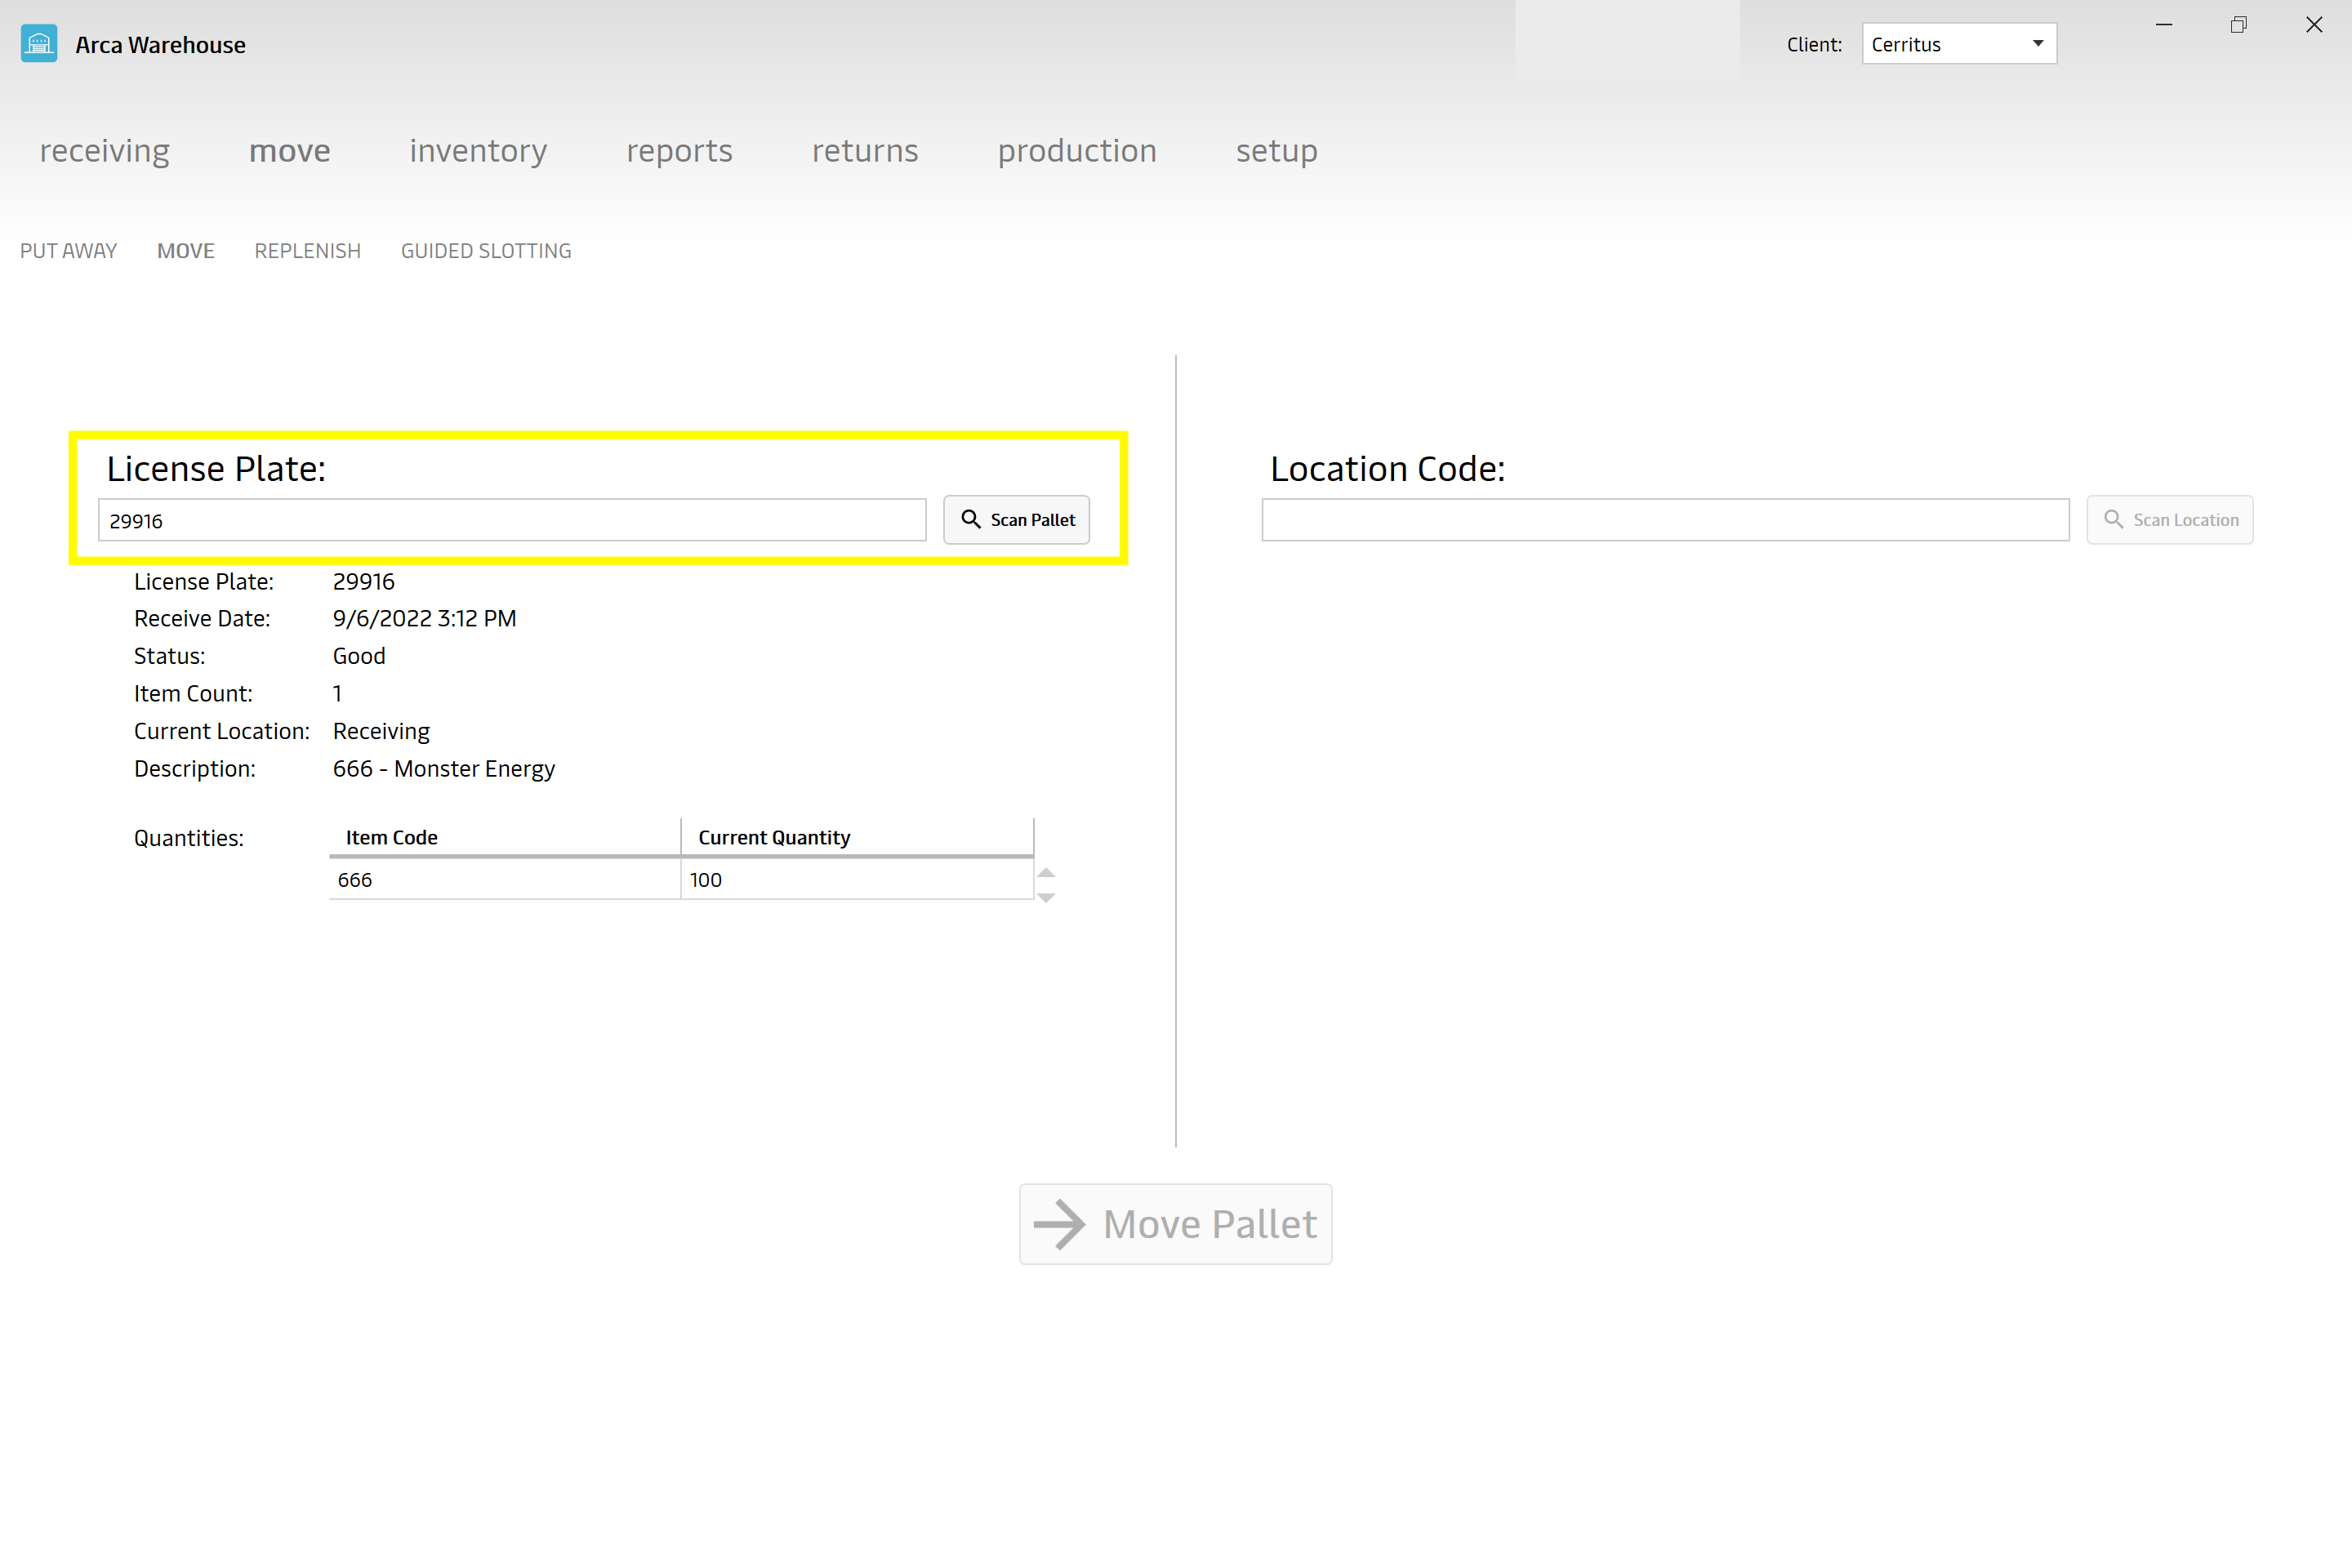Open the inventory menu
Viewport: 2352px width, 1568px height.
tap(478, 150)
